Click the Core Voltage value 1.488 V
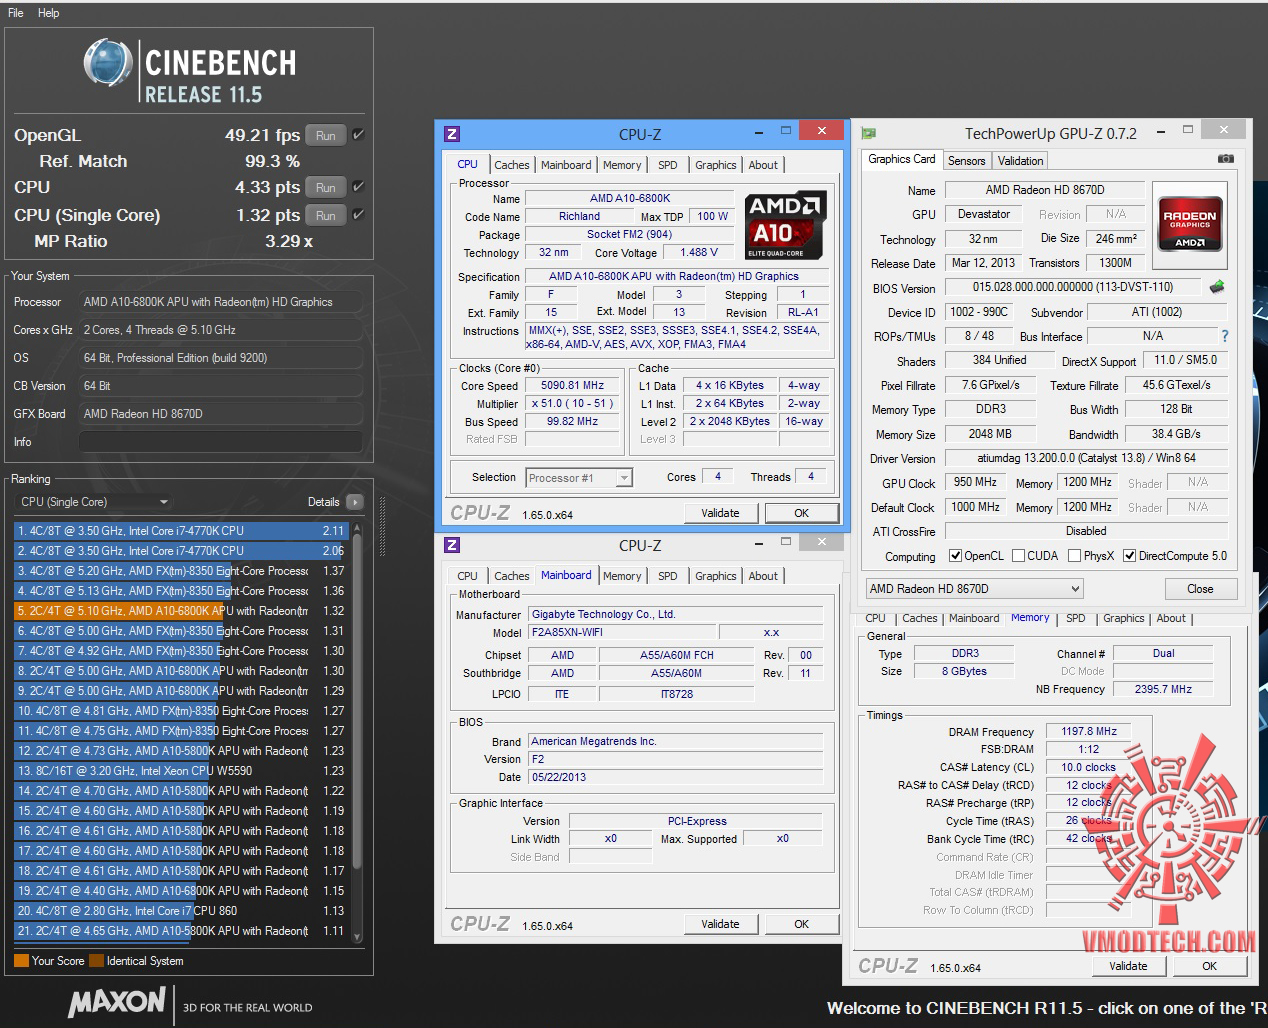This screenshot has height=1028, width=1268. (699, 252)
